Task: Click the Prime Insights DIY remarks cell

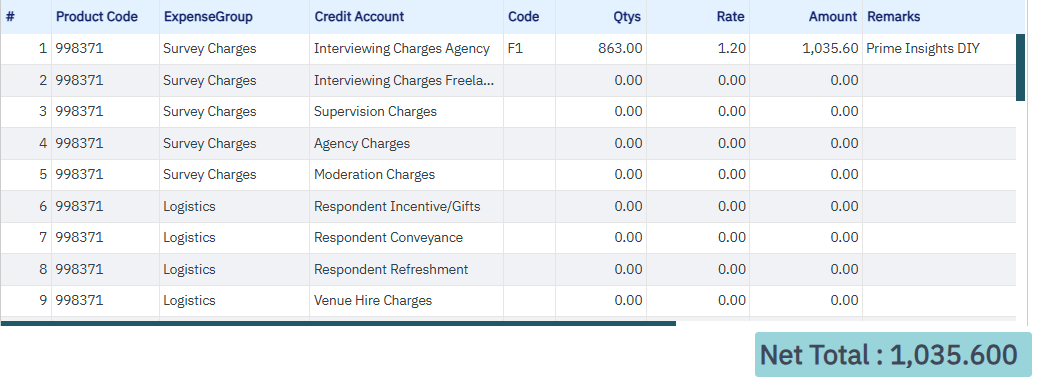Action: pos(939,49)
